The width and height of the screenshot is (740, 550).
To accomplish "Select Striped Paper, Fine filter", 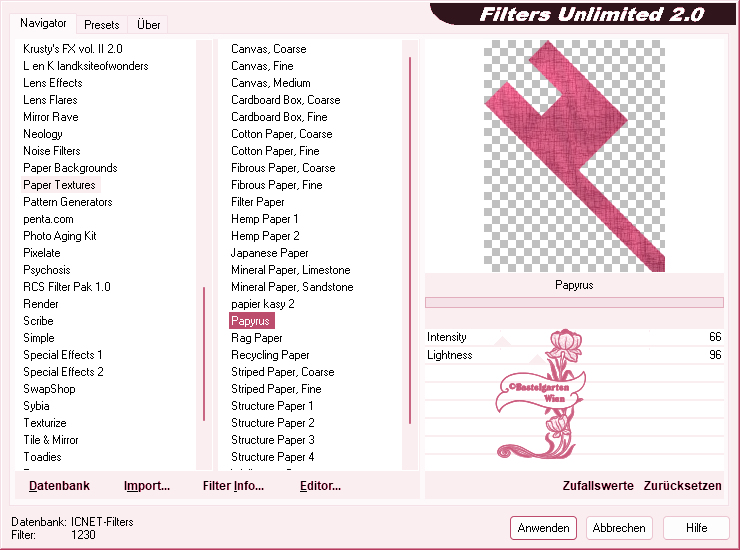I will (276, 389).
